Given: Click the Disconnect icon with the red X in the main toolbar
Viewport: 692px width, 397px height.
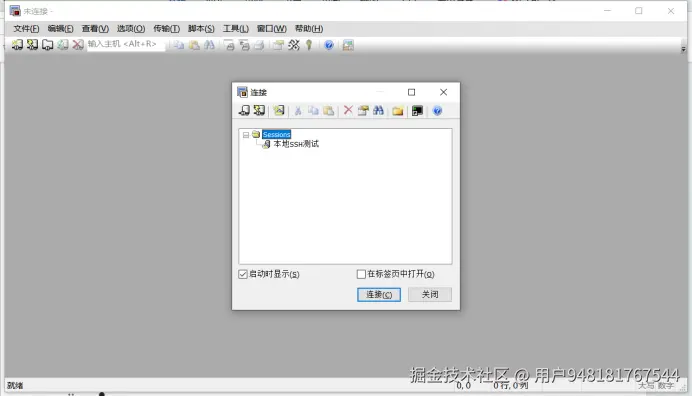Looking at the screenshot, I should [78, 45].
